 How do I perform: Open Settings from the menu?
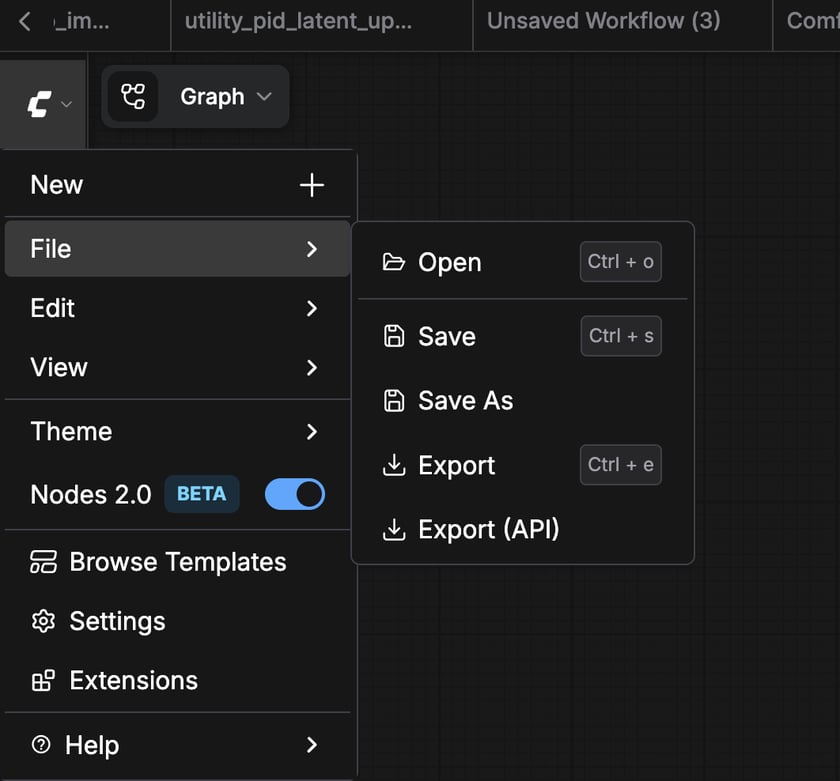point(177,621)
